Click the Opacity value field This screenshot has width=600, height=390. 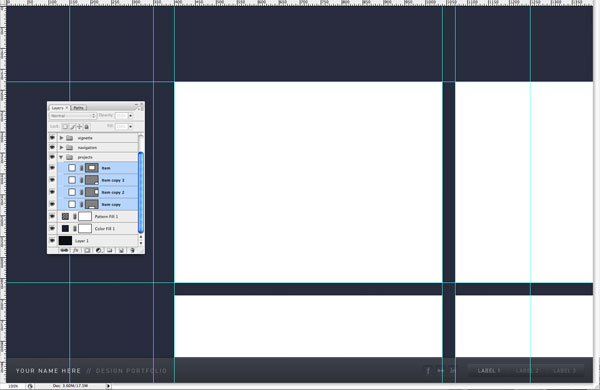pyautogui.click(x=121, y=116)
